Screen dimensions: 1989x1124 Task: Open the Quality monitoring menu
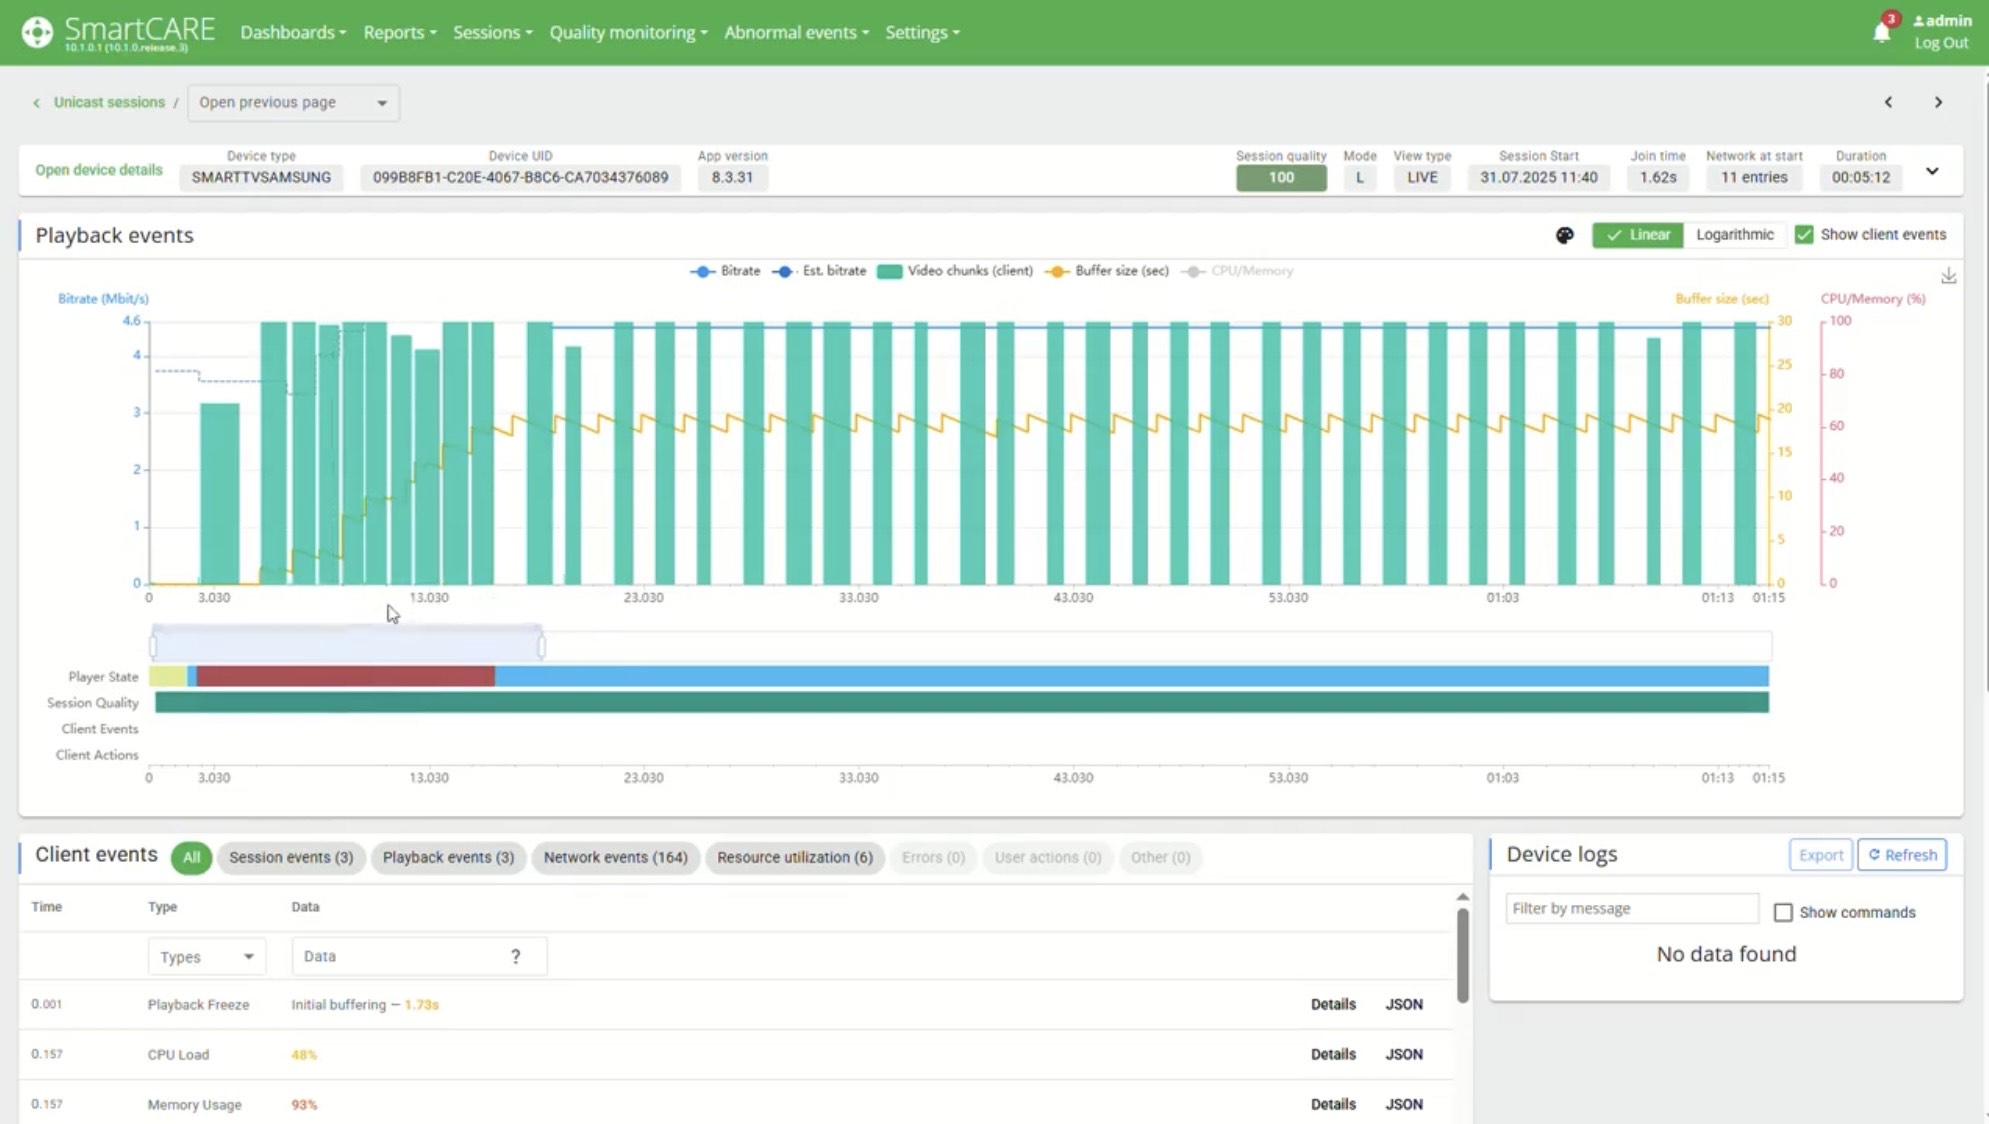click(x=628, y=32)
